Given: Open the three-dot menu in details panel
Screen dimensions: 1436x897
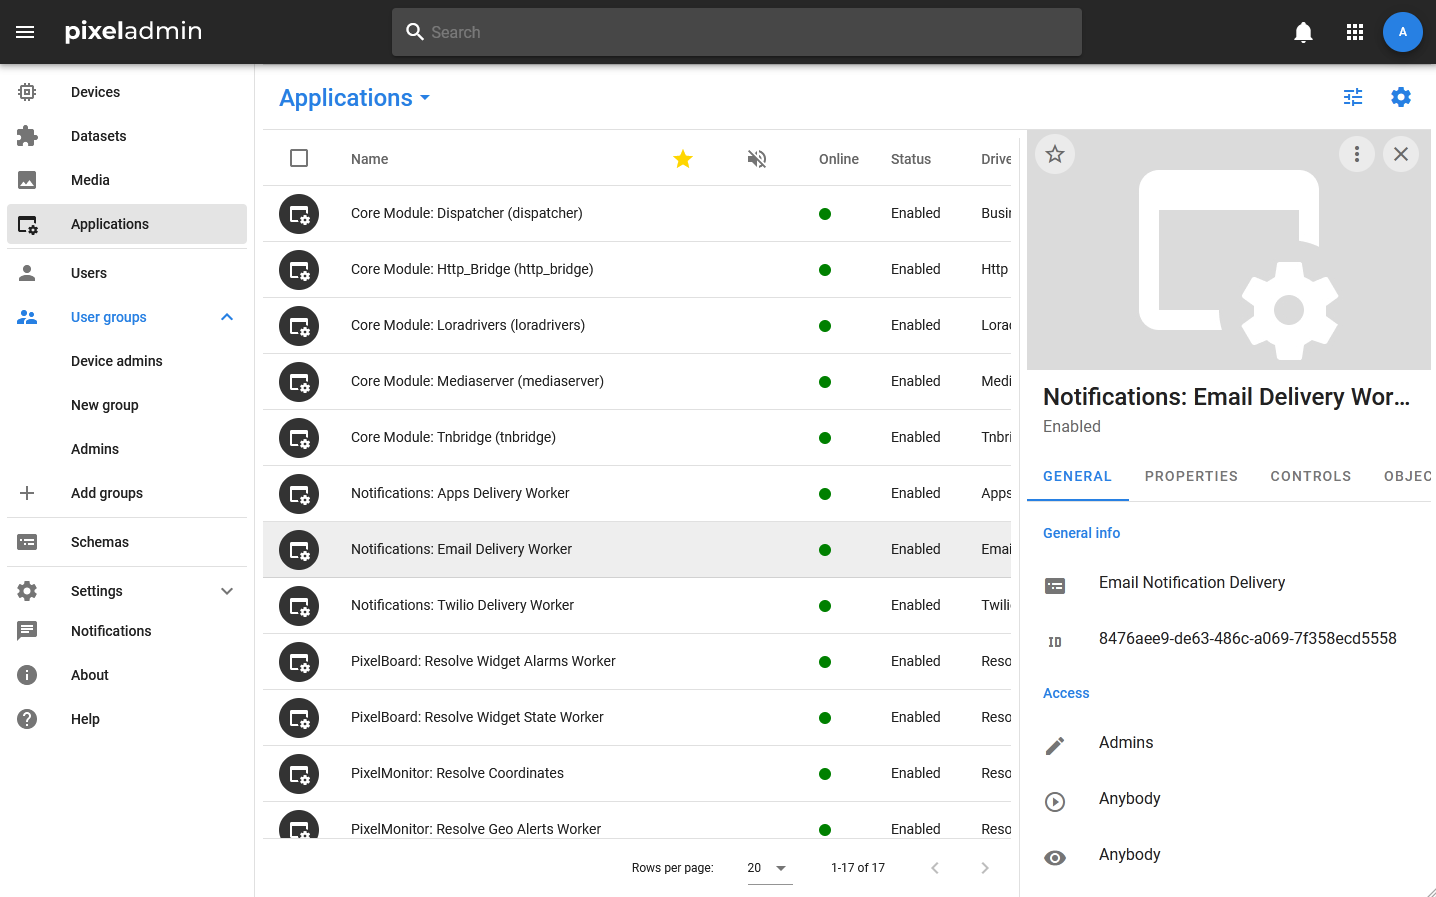Looking at the screenshot, I should [x=1357, y=154].
